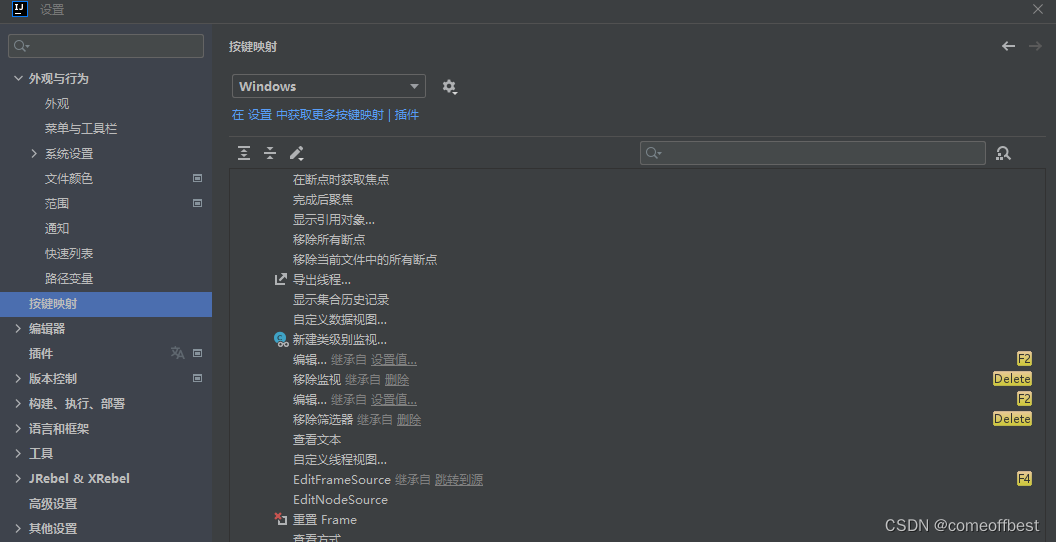Image resolution: width=1056 pixels, height=542 pixels.
Task: Select the 移除所有断点 action
Action: [x=329, y=240]
